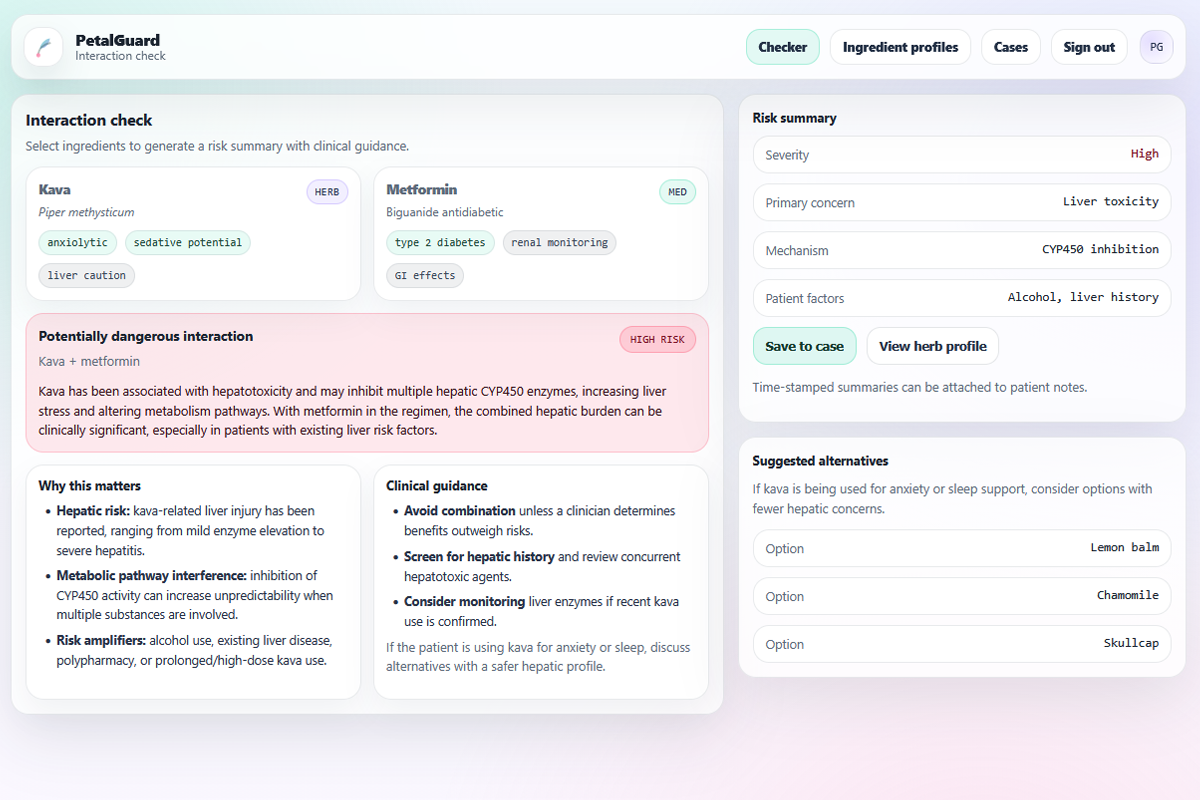Open the PG user avatar

tap(1156, 47)
